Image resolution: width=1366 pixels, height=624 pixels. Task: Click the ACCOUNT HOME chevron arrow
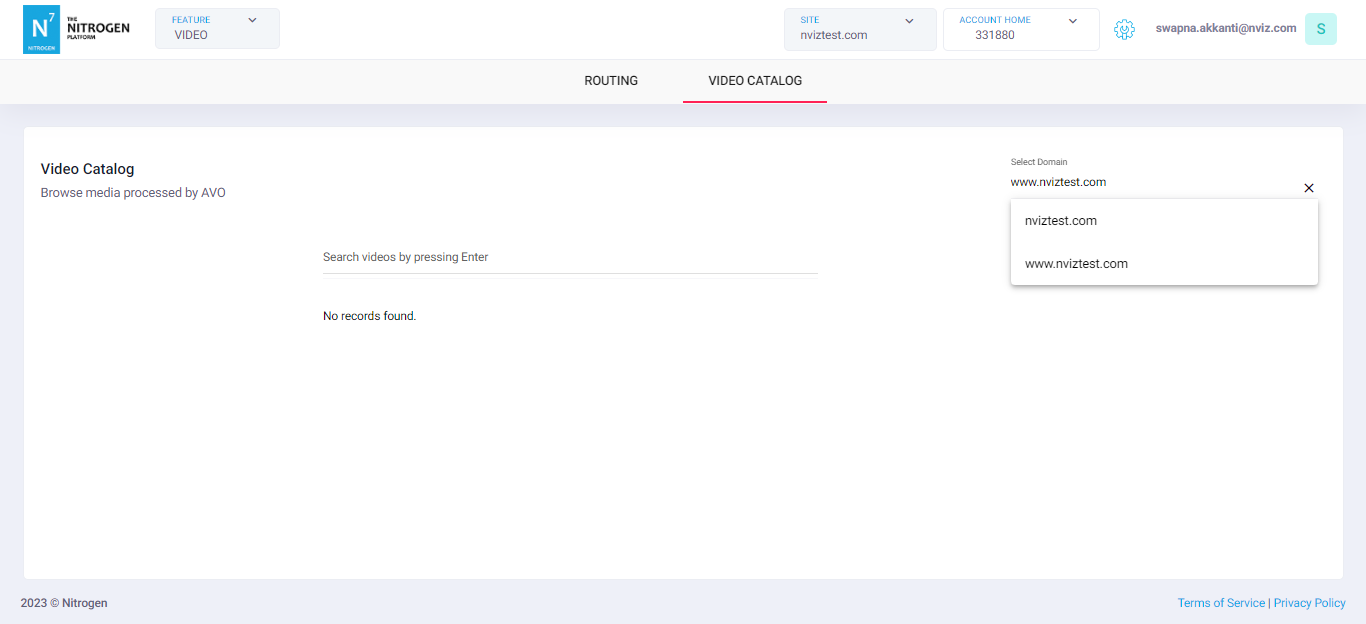1072,20
